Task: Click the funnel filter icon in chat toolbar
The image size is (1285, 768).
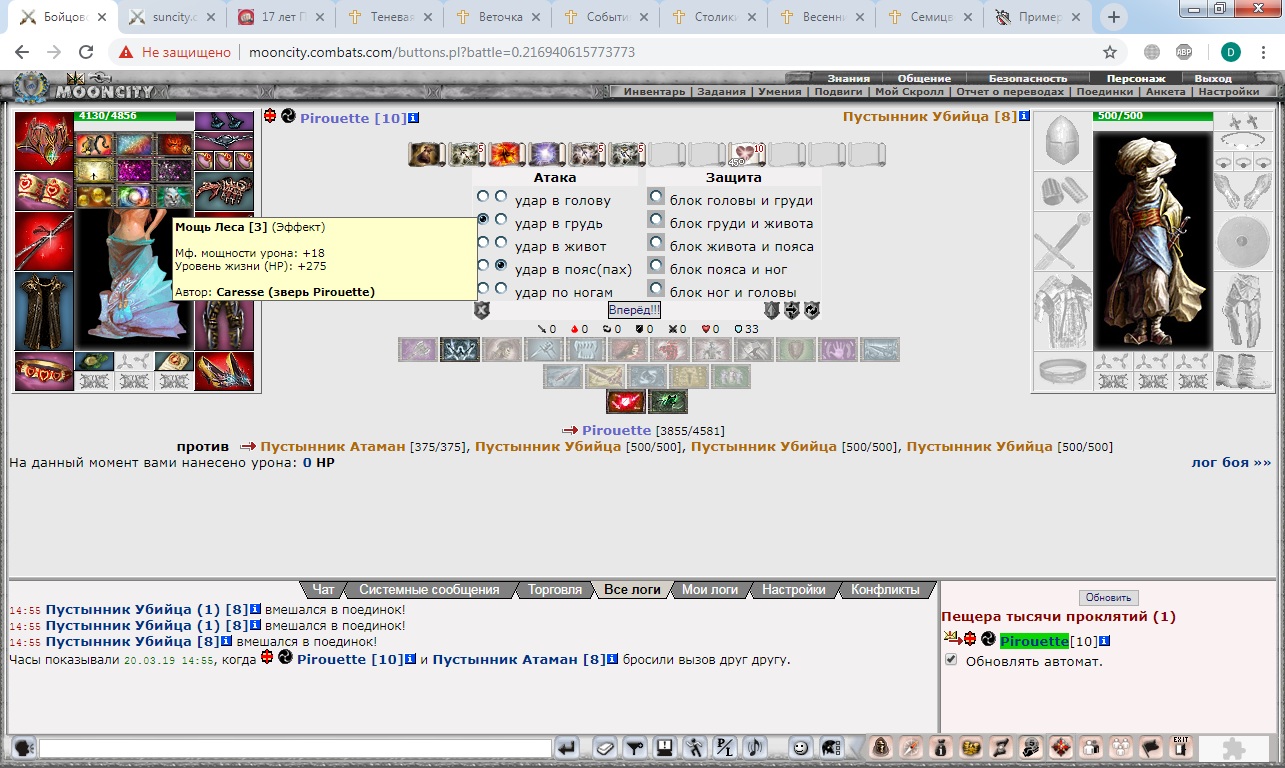Action: [x=633, y=747]
